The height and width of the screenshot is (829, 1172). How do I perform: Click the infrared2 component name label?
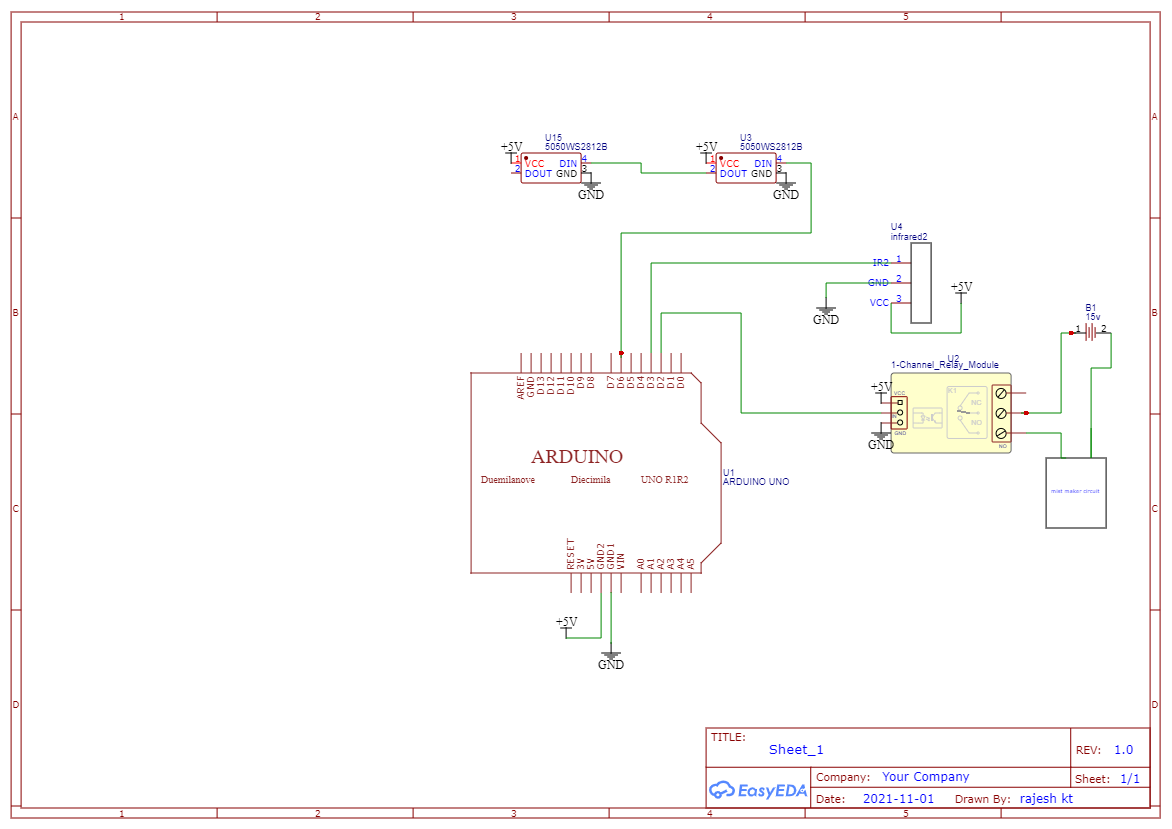(x=909, y=237)
